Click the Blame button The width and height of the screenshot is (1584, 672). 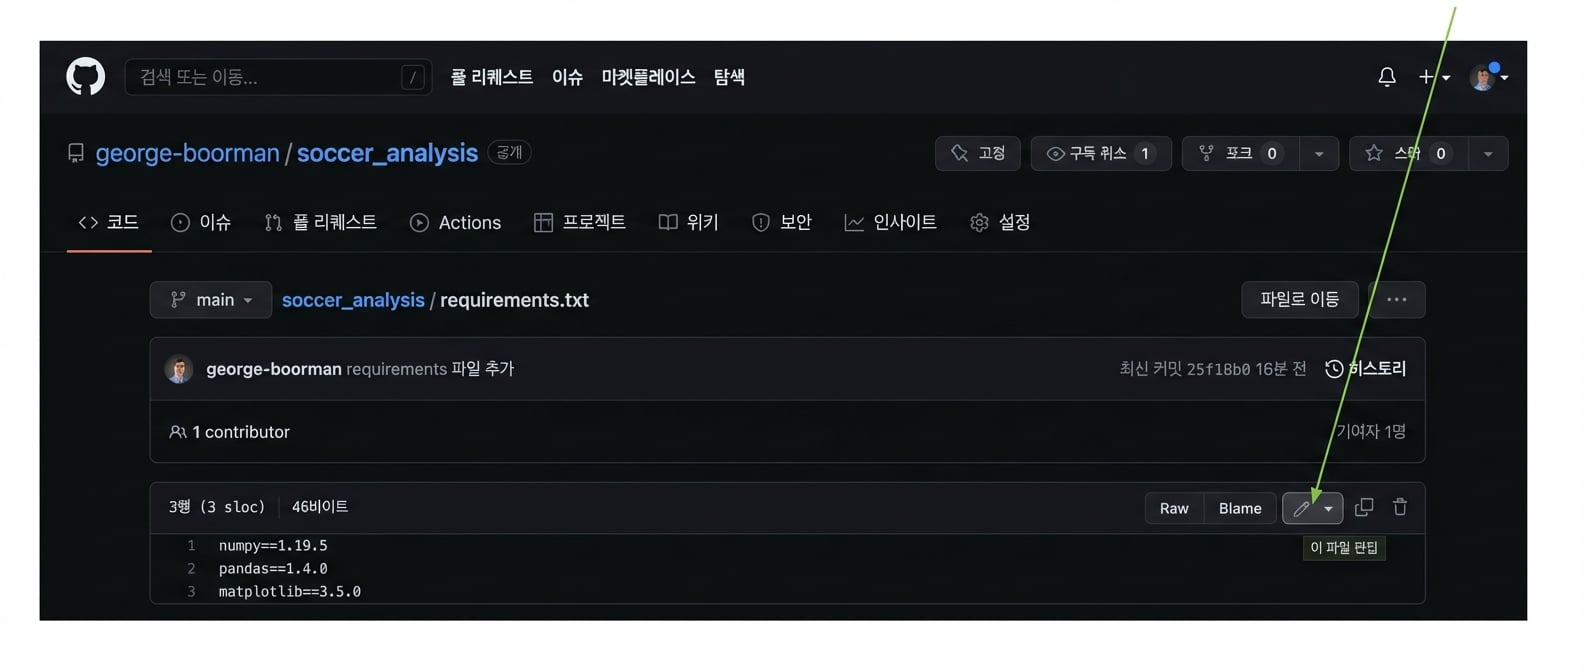1240,508
